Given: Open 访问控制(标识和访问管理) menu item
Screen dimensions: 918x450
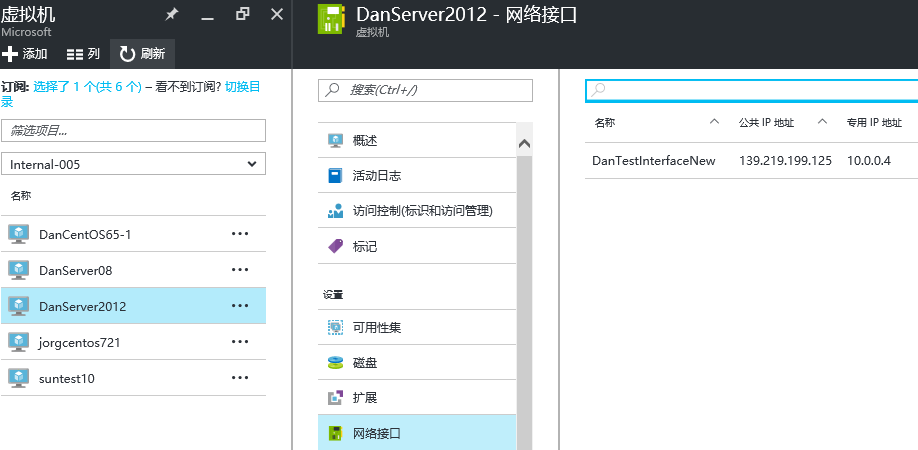Looking at the screenshot, I should [x=422, y=211].
